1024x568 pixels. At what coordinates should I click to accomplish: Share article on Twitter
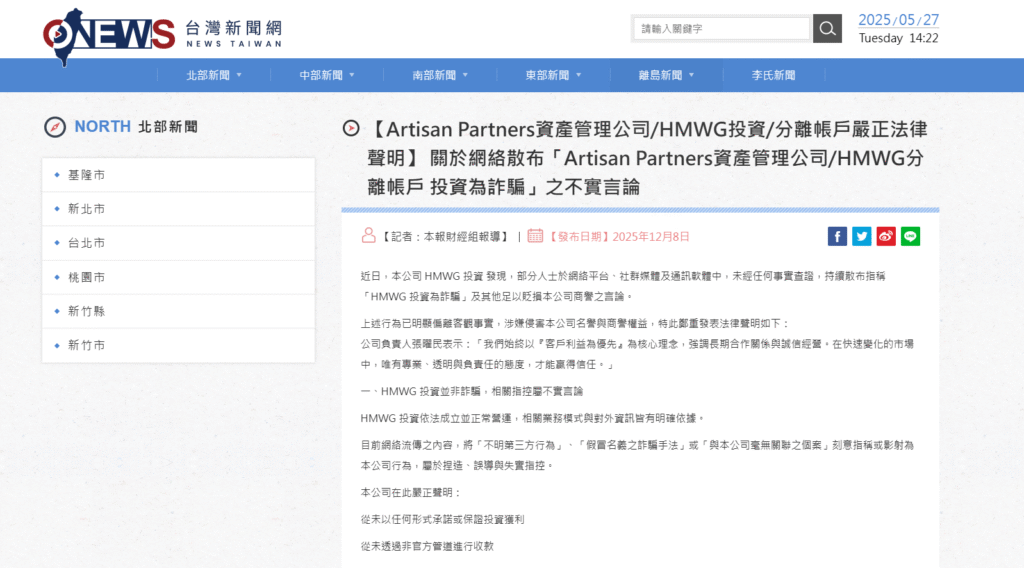(x=861, y=236)
